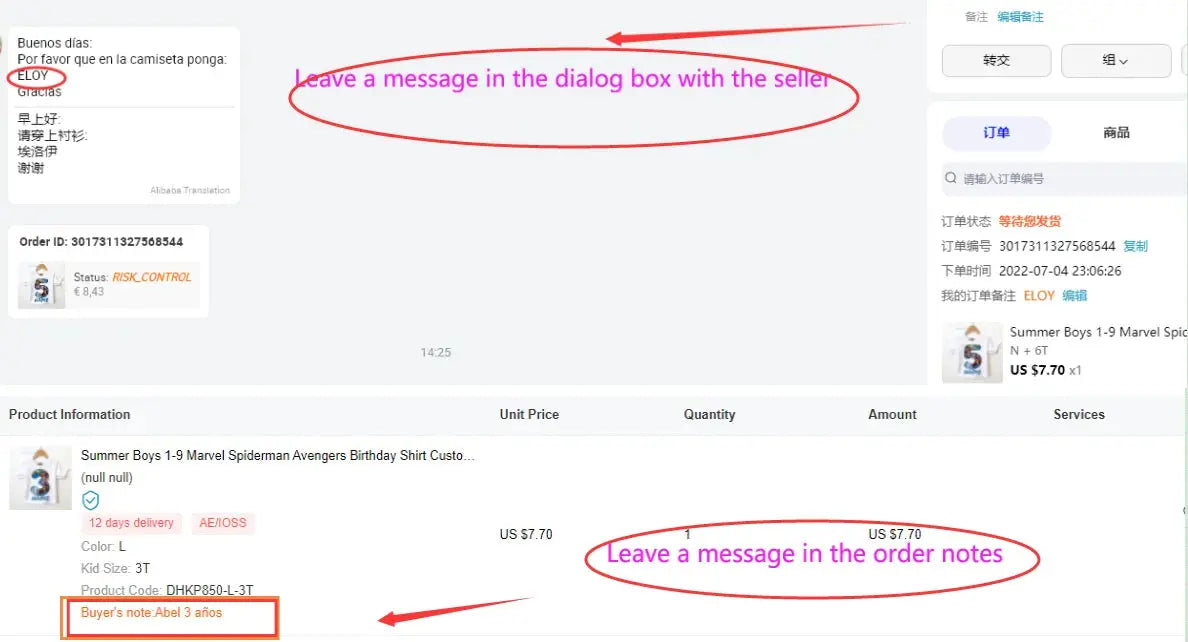This screenshot has height=642, width=1188.
Task: Click the RISK_CONTROL status in order card
Action: click(x=152, y=277)
